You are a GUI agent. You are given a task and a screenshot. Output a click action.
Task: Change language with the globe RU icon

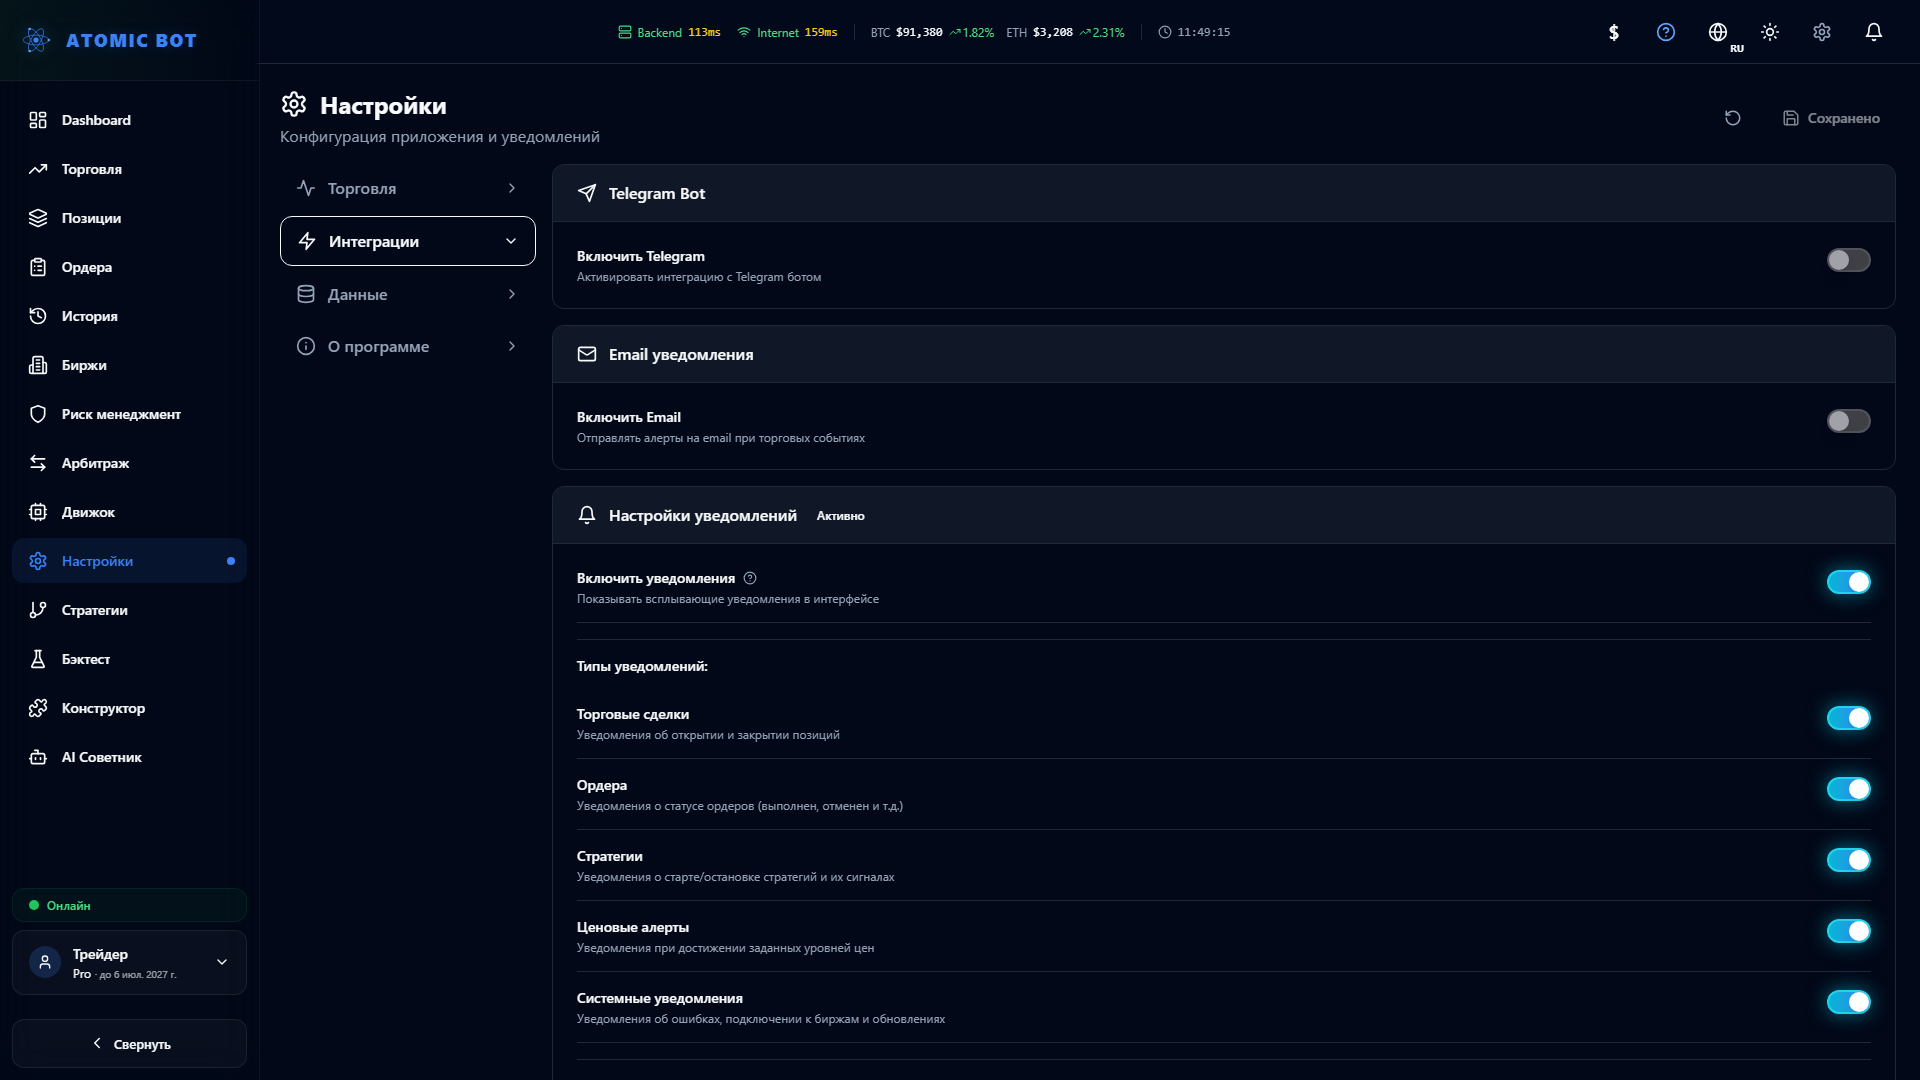click(1718, 32)
